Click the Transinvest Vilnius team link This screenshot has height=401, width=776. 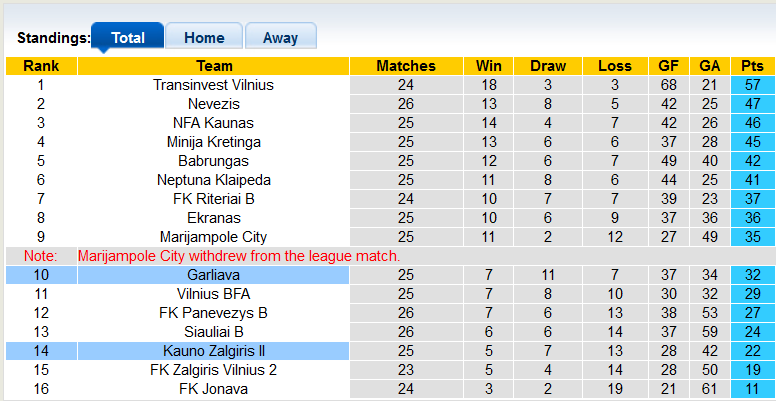pyautogui.click(x=214, y=85)
